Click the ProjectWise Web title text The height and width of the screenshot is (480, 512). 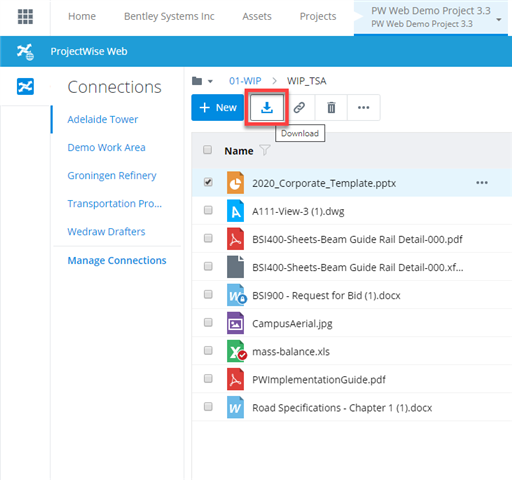89,51
